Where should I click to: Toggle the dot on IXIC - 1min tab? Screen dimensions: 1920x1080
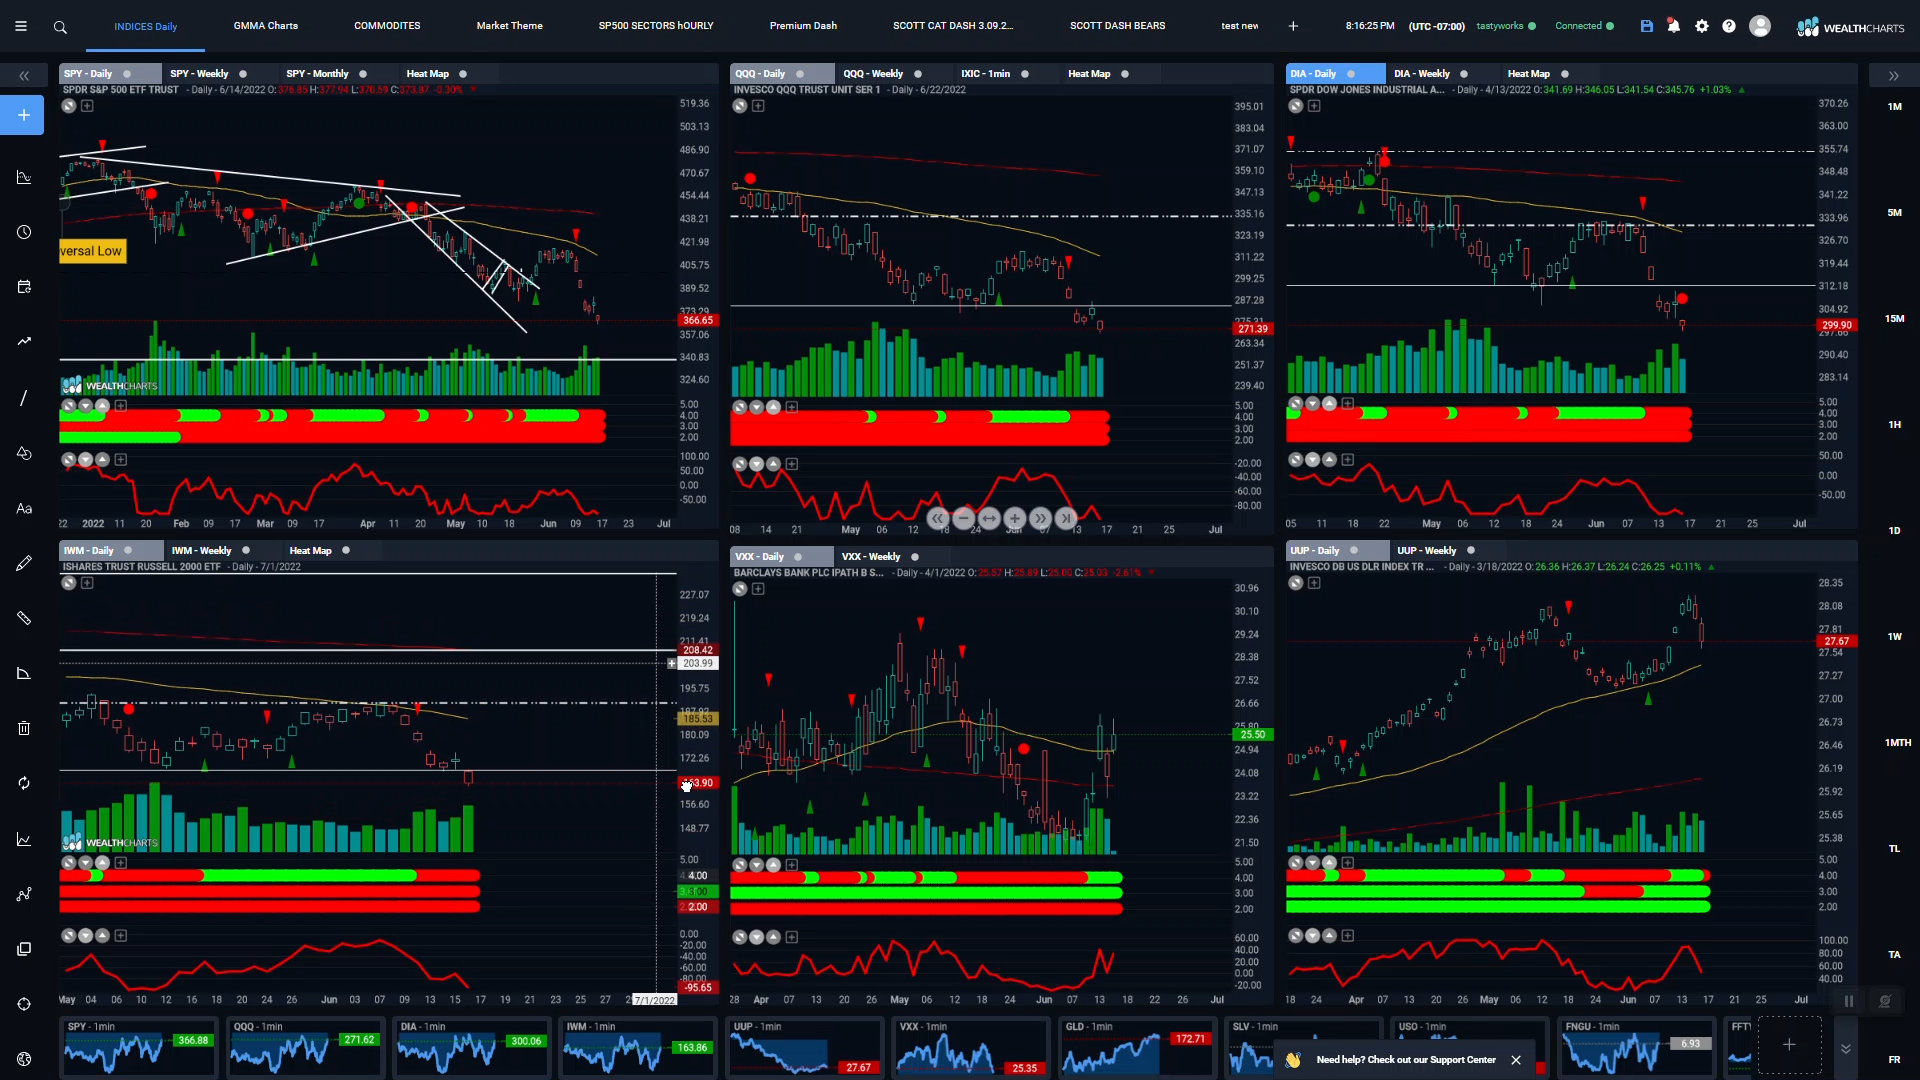tap(1025, 74)
